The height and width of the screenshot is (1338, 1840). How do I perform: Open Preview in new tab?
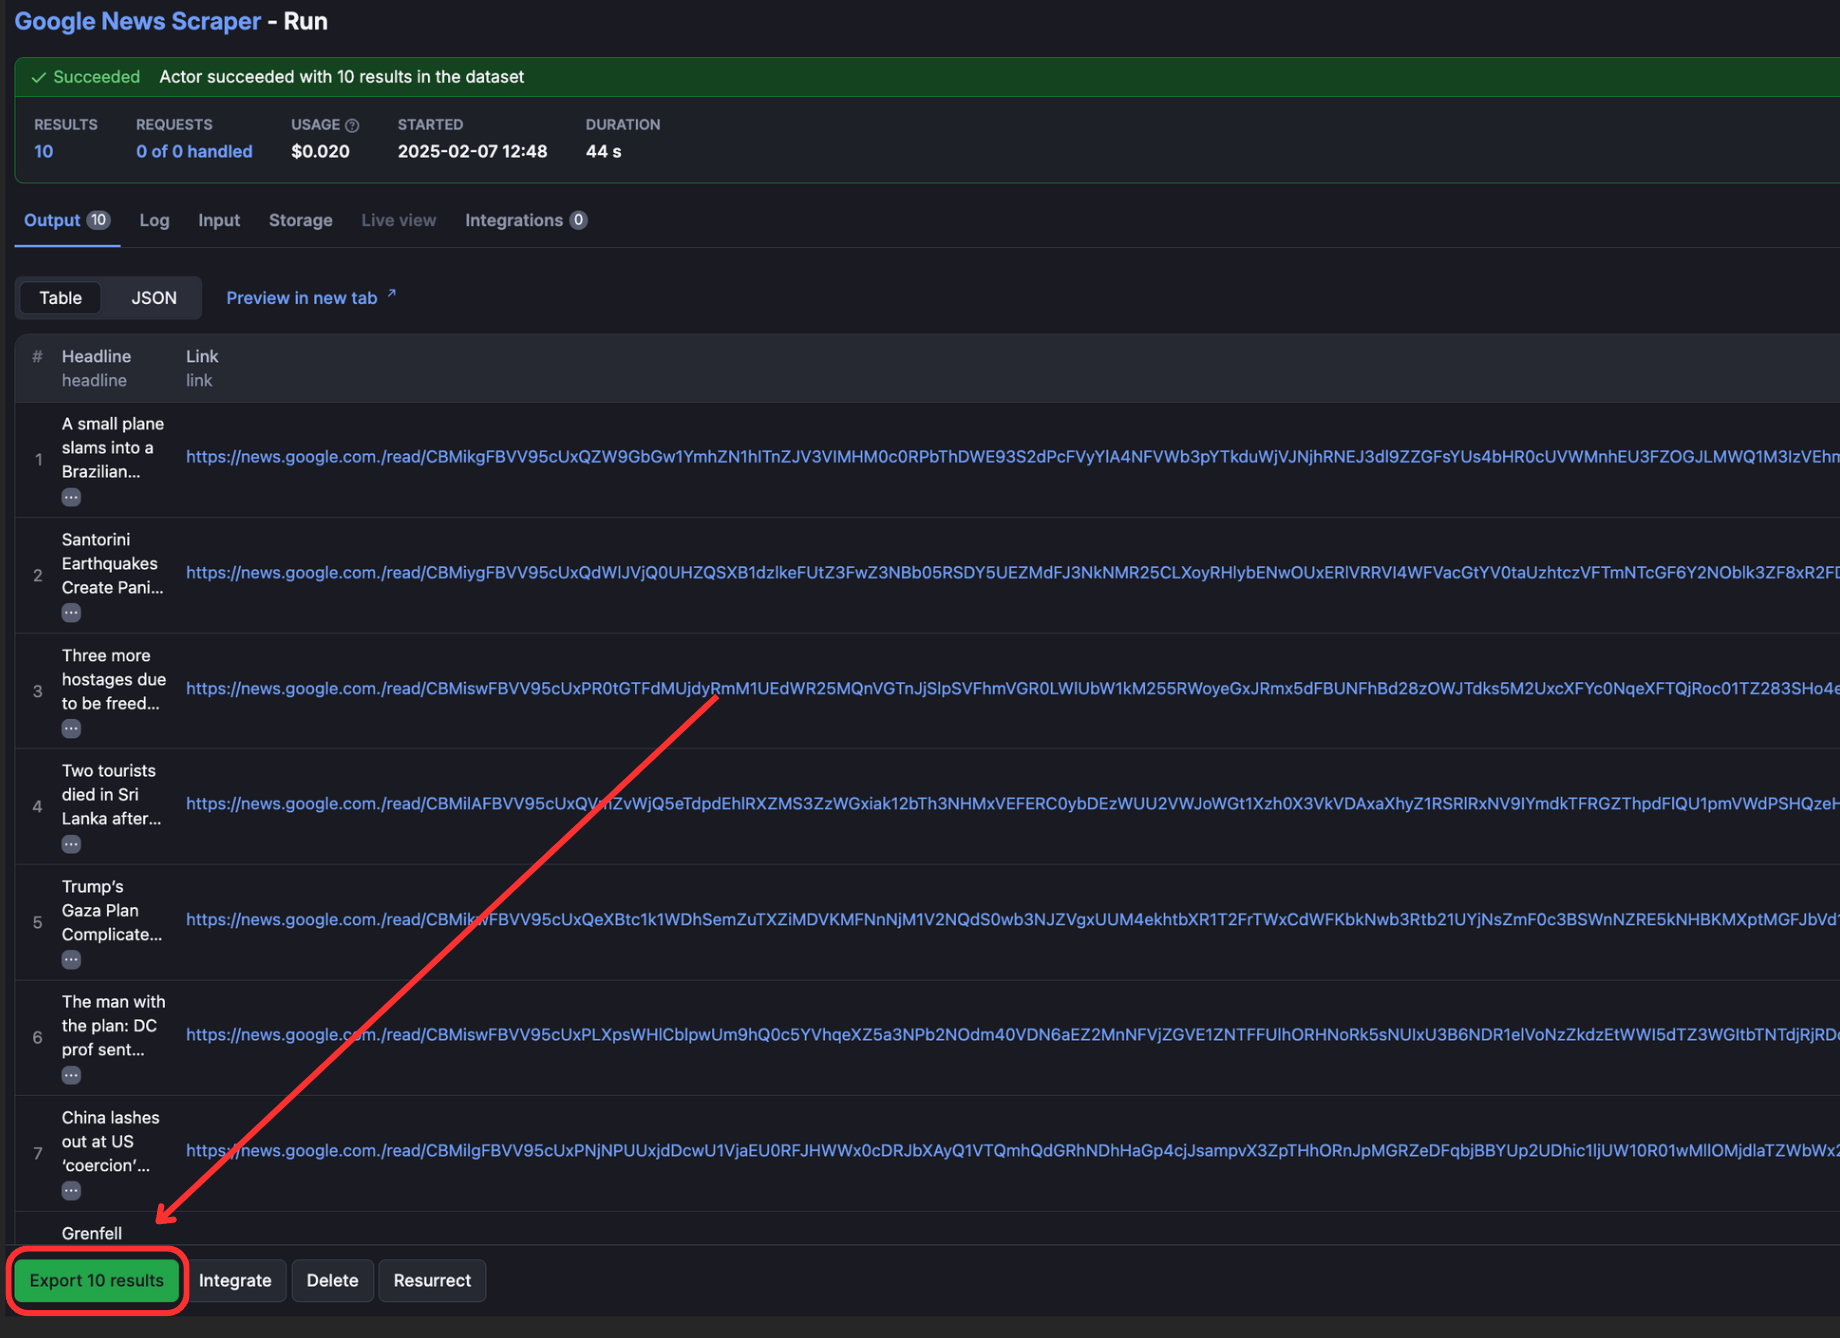click(301, 297)
